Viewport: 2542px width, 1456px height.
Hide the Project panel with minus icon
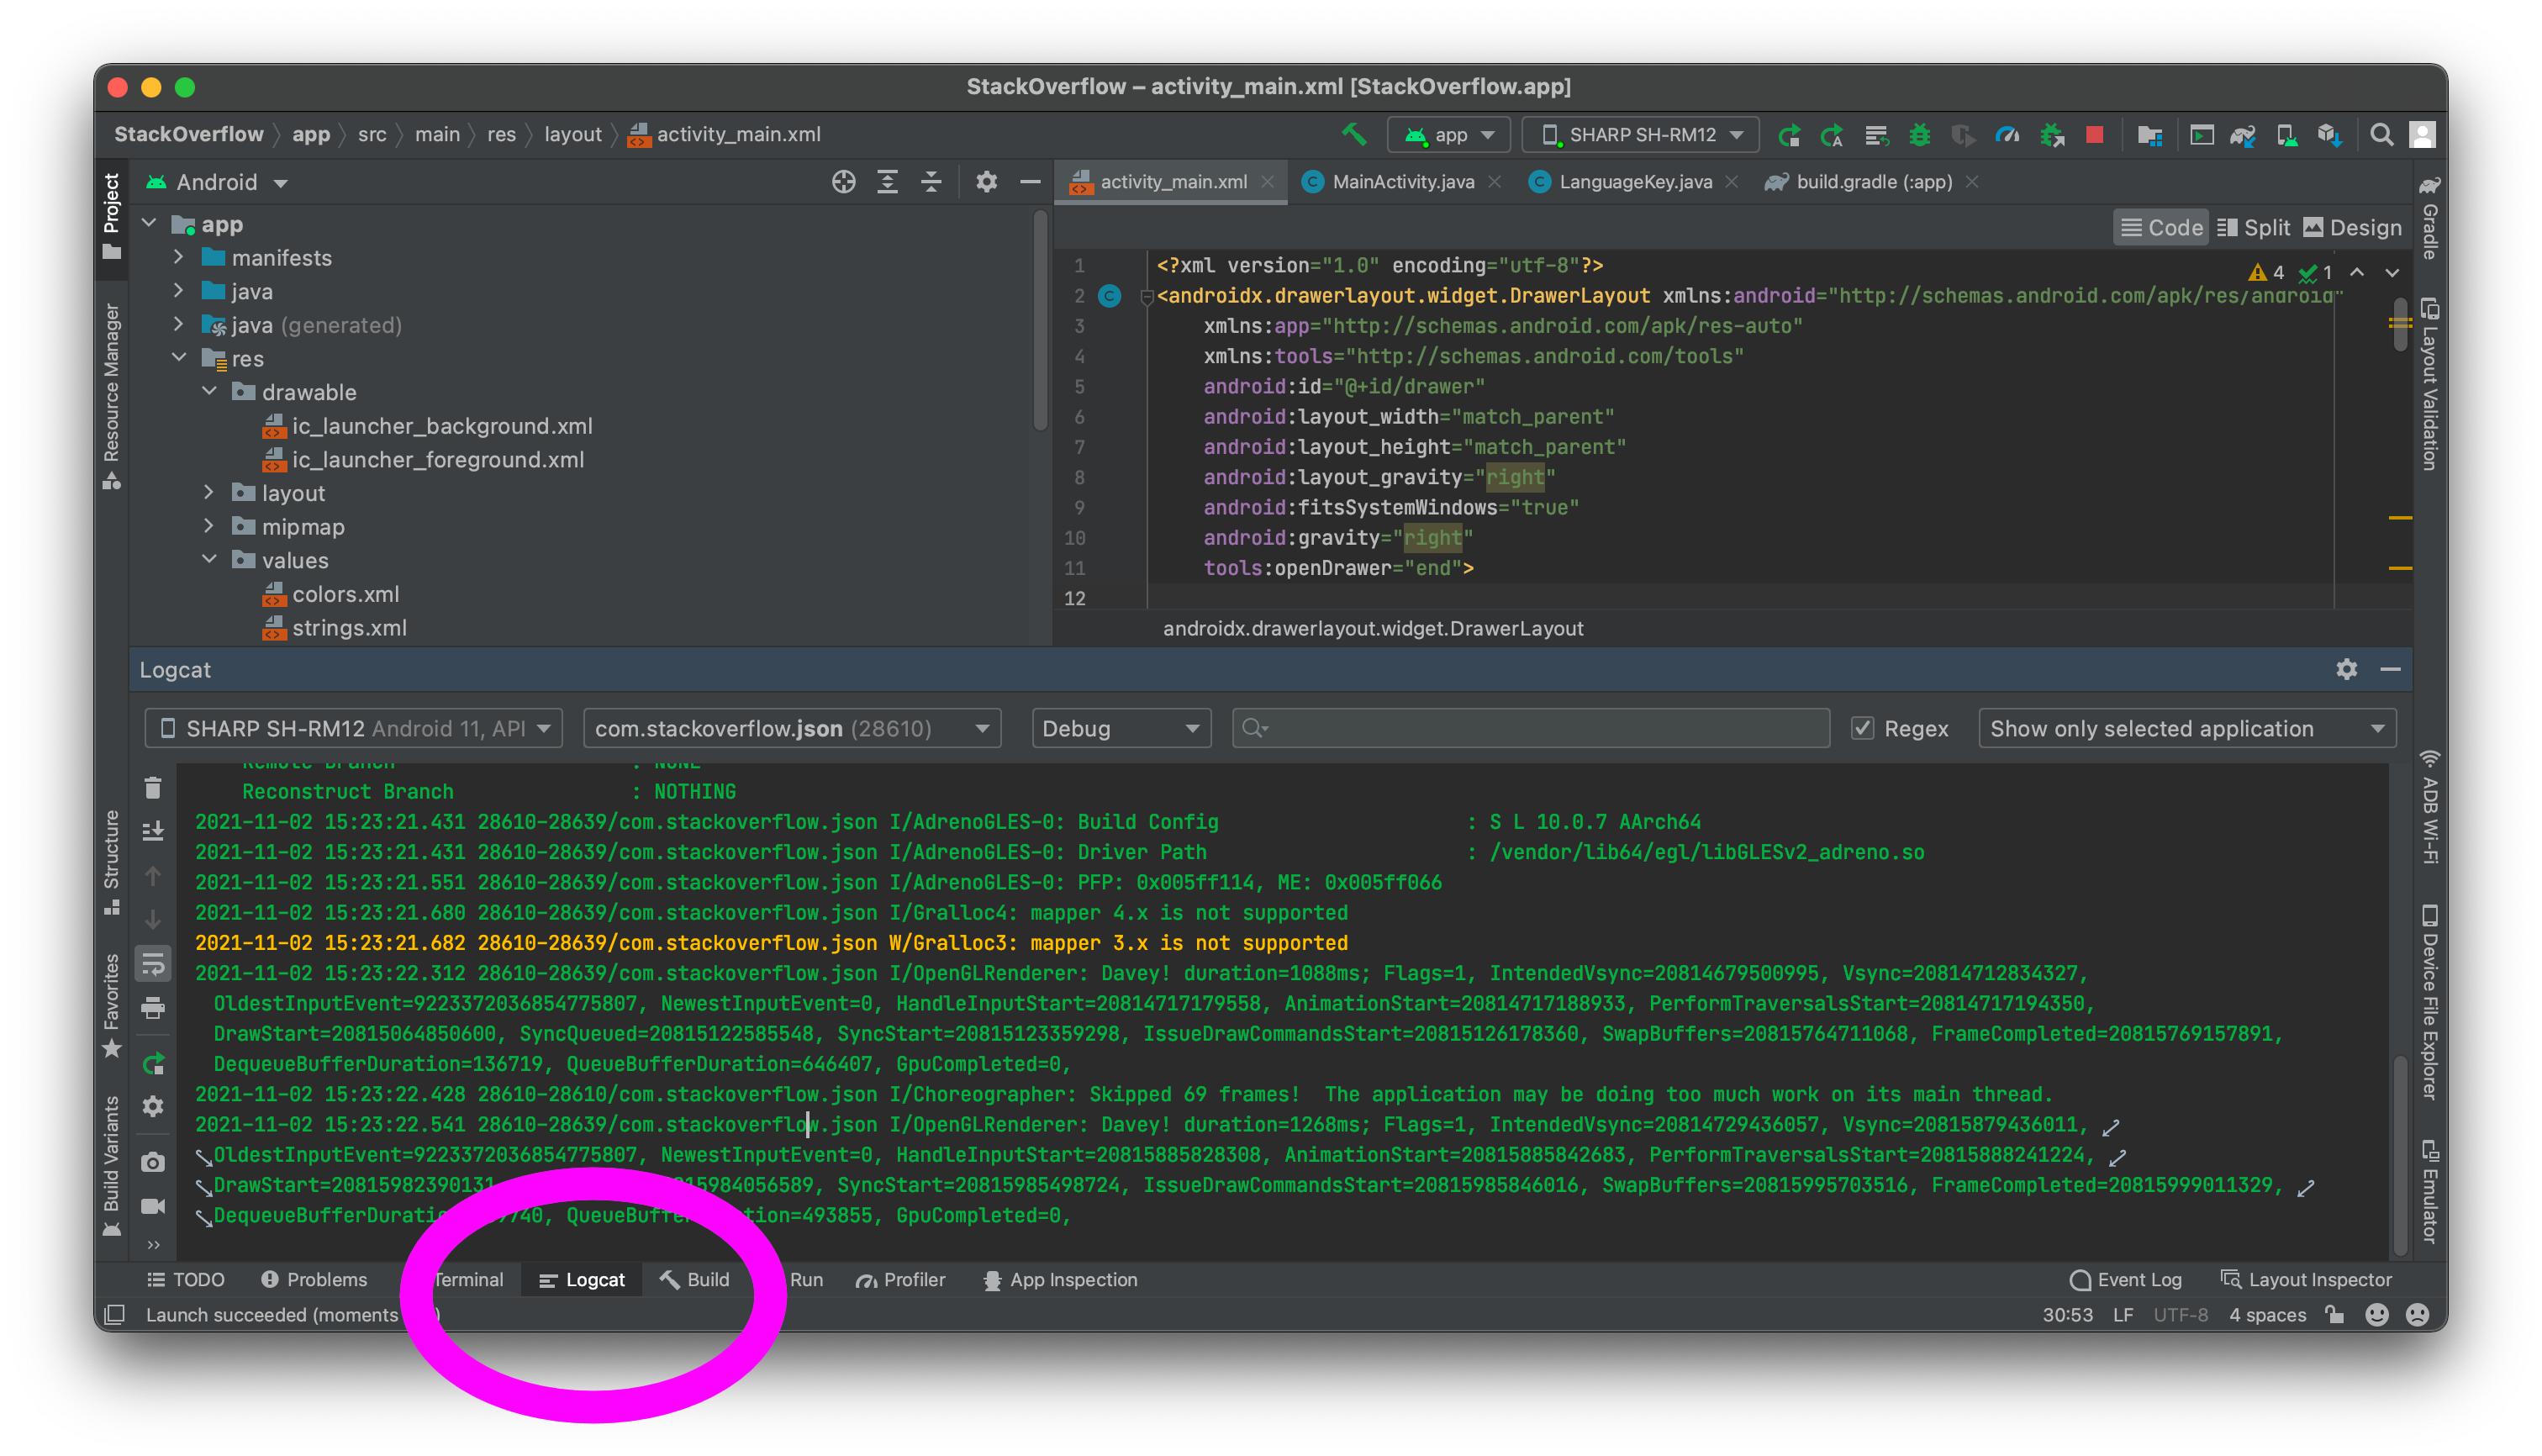click(x=1030, y=182)
